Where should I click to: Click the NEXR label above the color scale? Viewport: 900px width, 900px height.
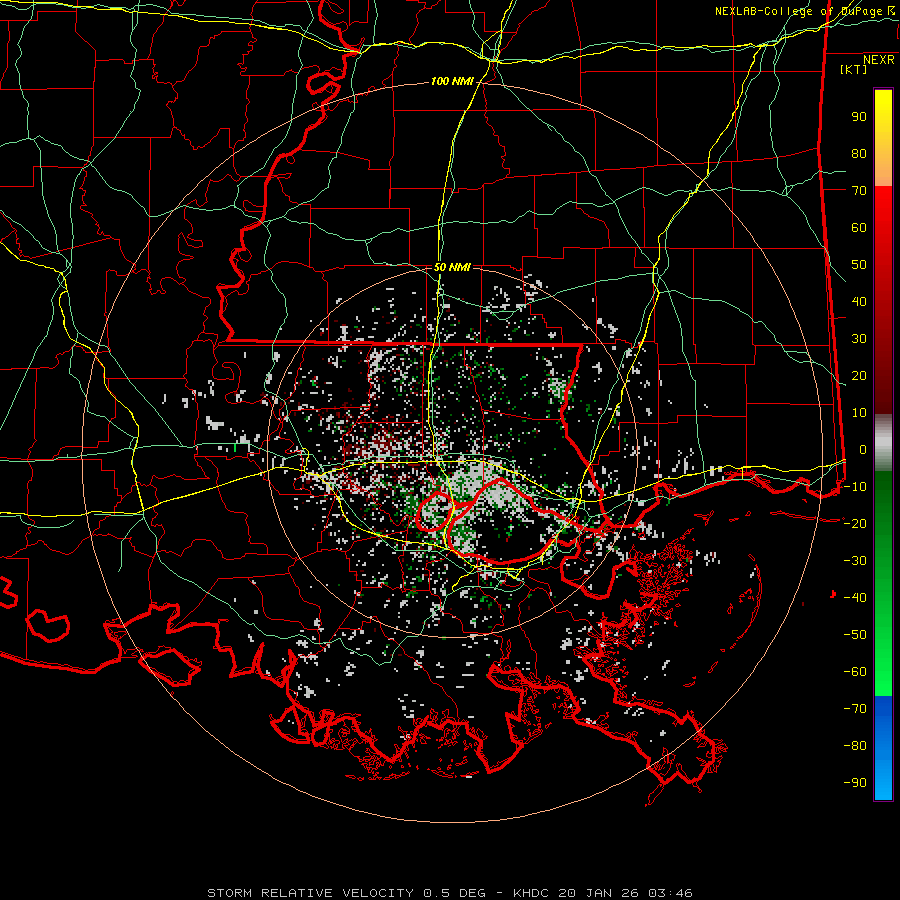pos(879,60)
